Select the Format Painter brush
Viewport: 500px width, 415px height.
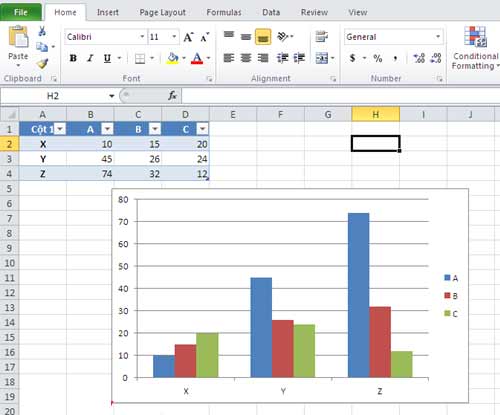(x=42, y=63)
